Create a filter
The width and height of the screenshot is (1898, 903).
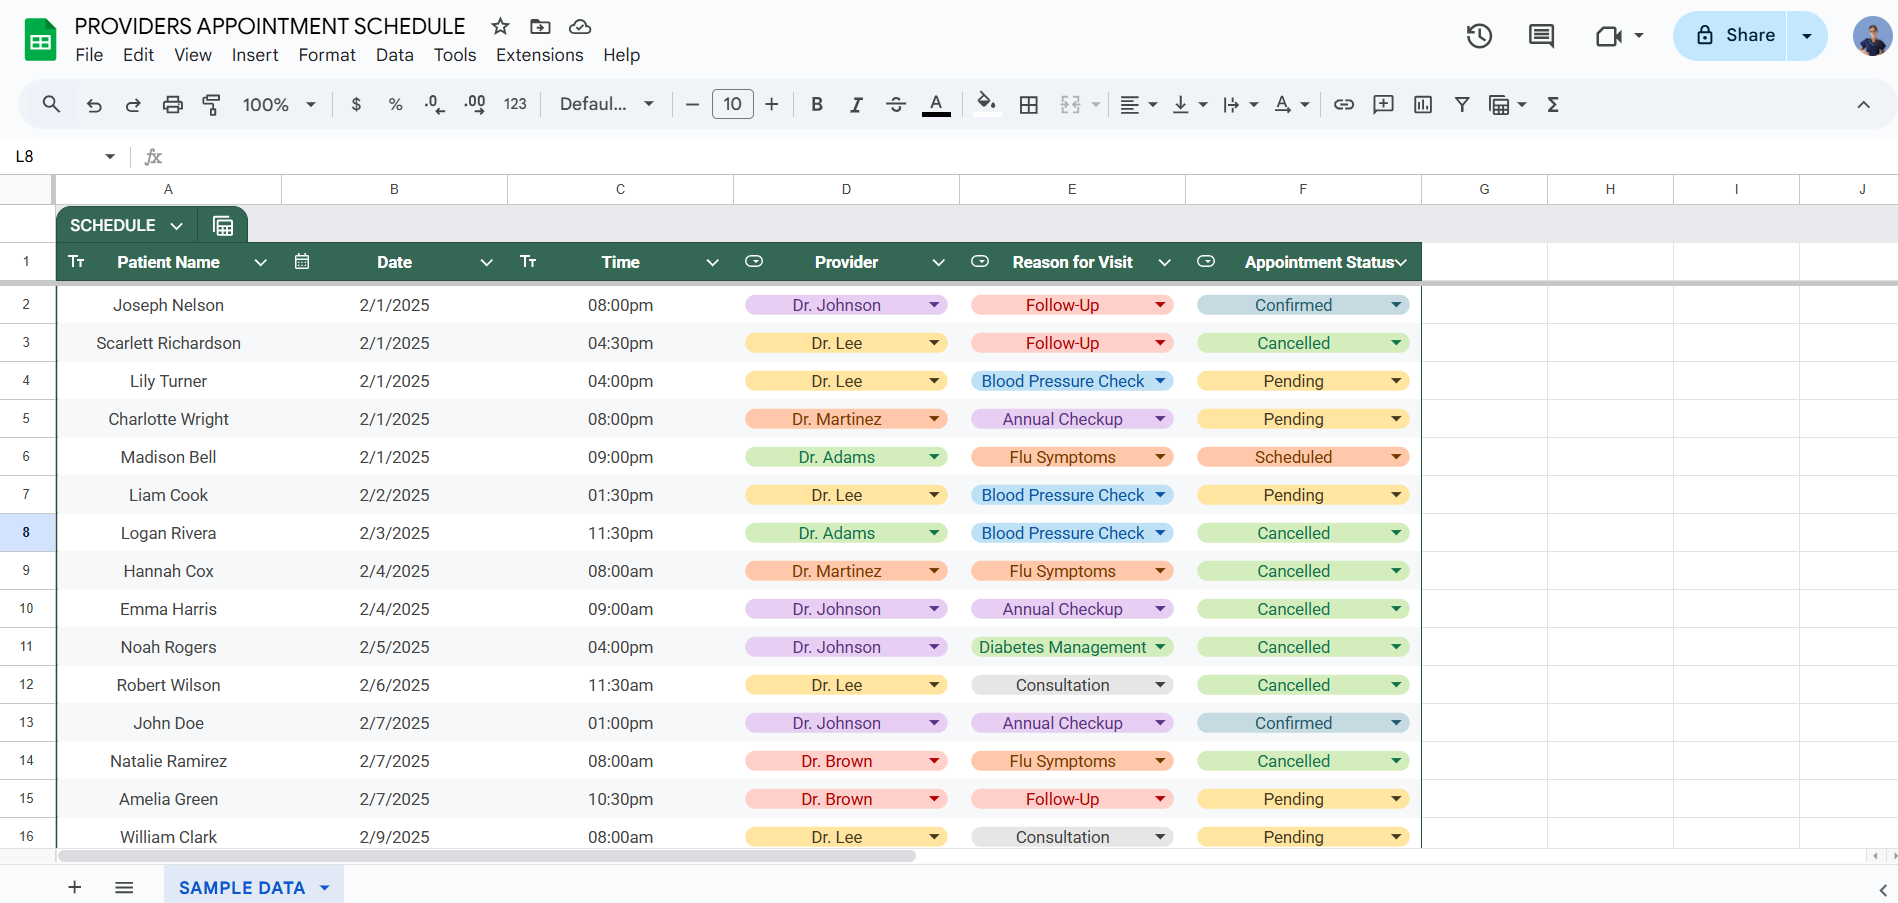pos(1462,104)
